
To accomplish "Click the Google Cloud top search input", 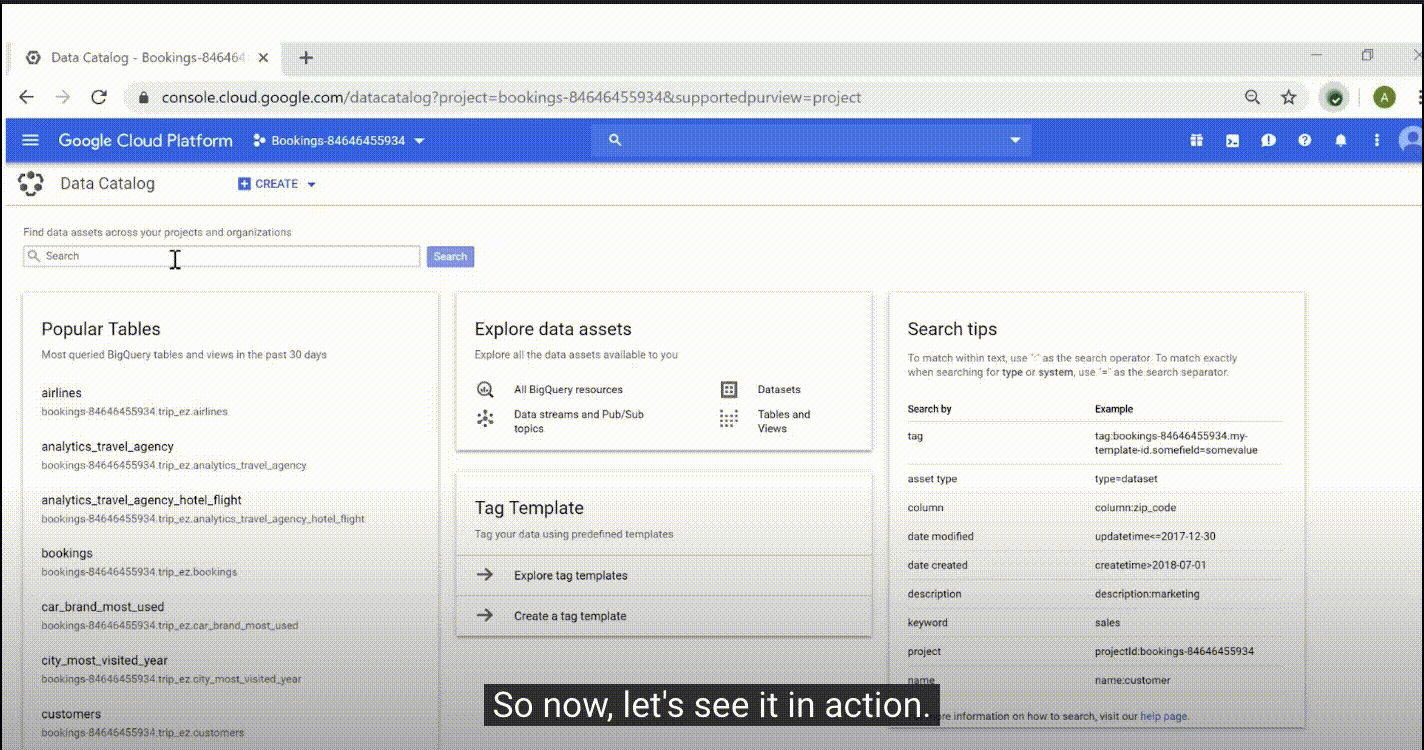I will pyautogui.click(x=812, y=141).
